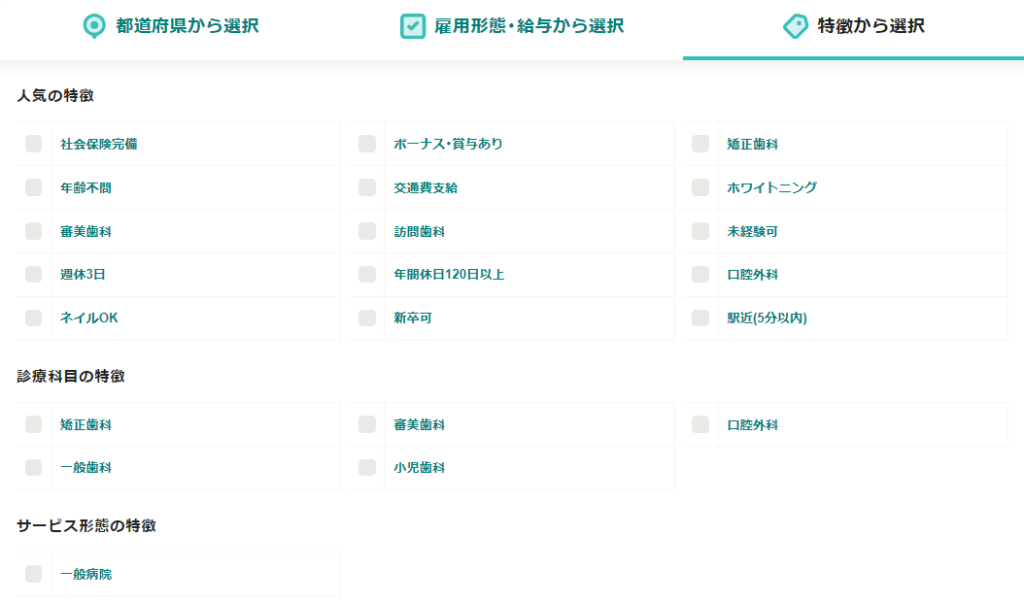Tick the ホワイトニング checkbox
1024x602 pixels.
700,187
